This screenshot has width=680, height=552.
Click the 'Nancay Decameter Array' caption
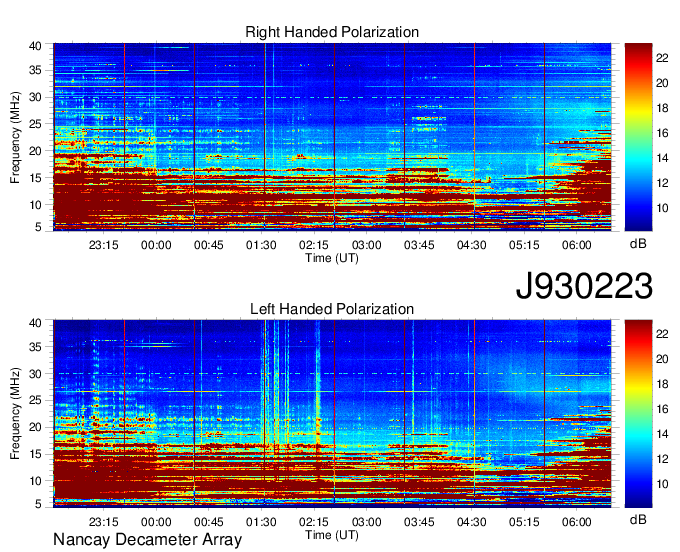[x=147, y=540]
